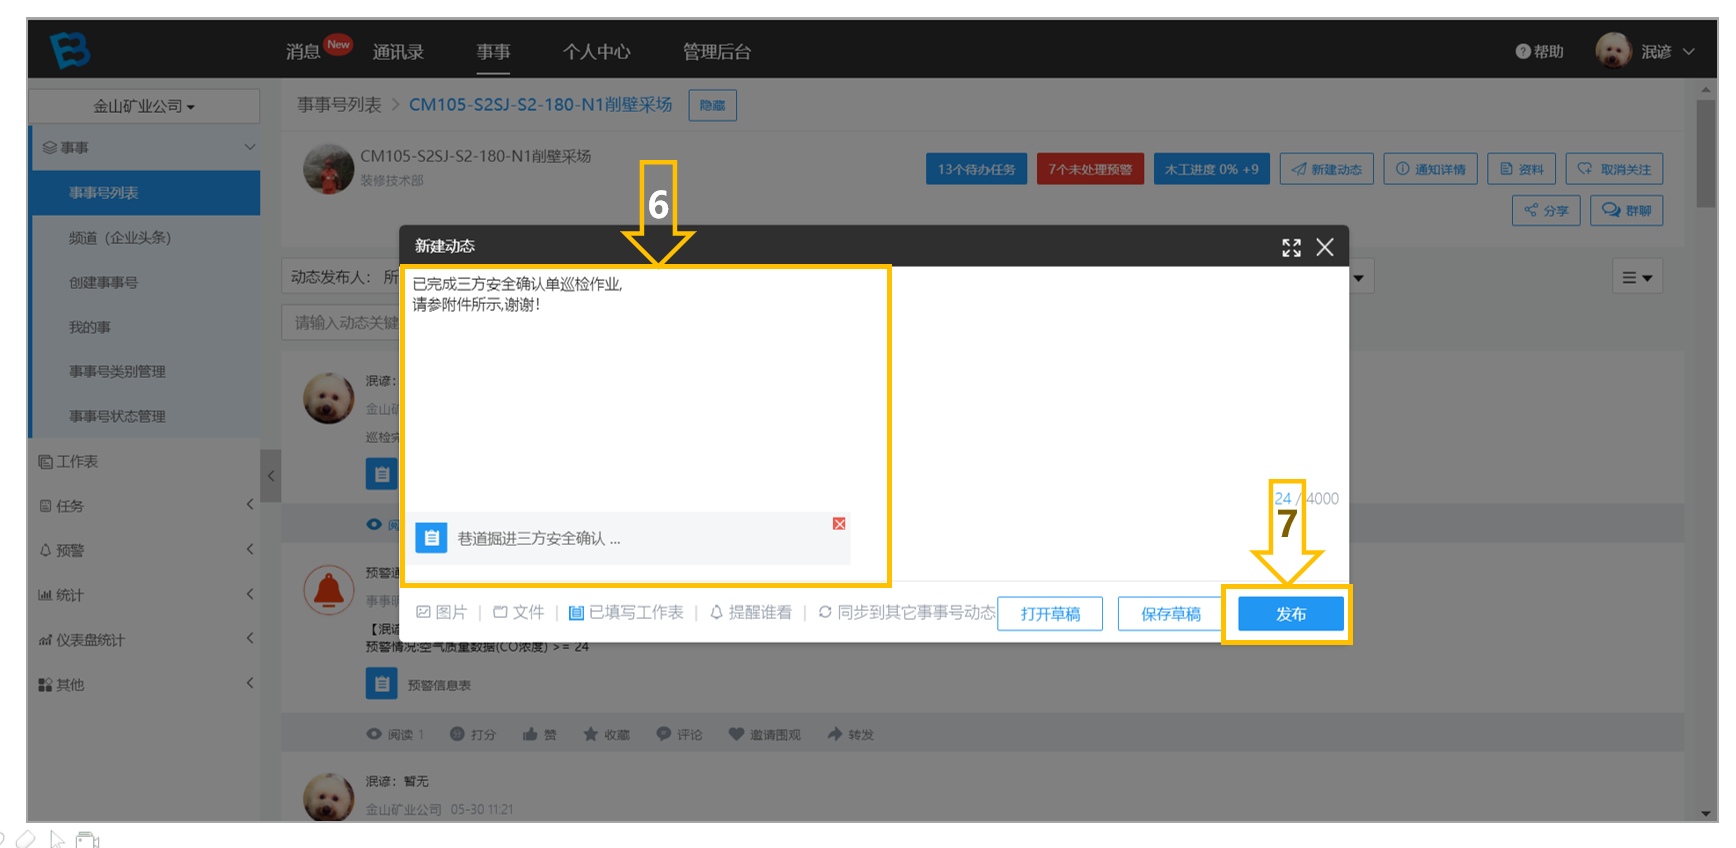Expand the 任务 sidebar section
The width and height of the screenshot is (1736, 848).
(x=250, y=505)
